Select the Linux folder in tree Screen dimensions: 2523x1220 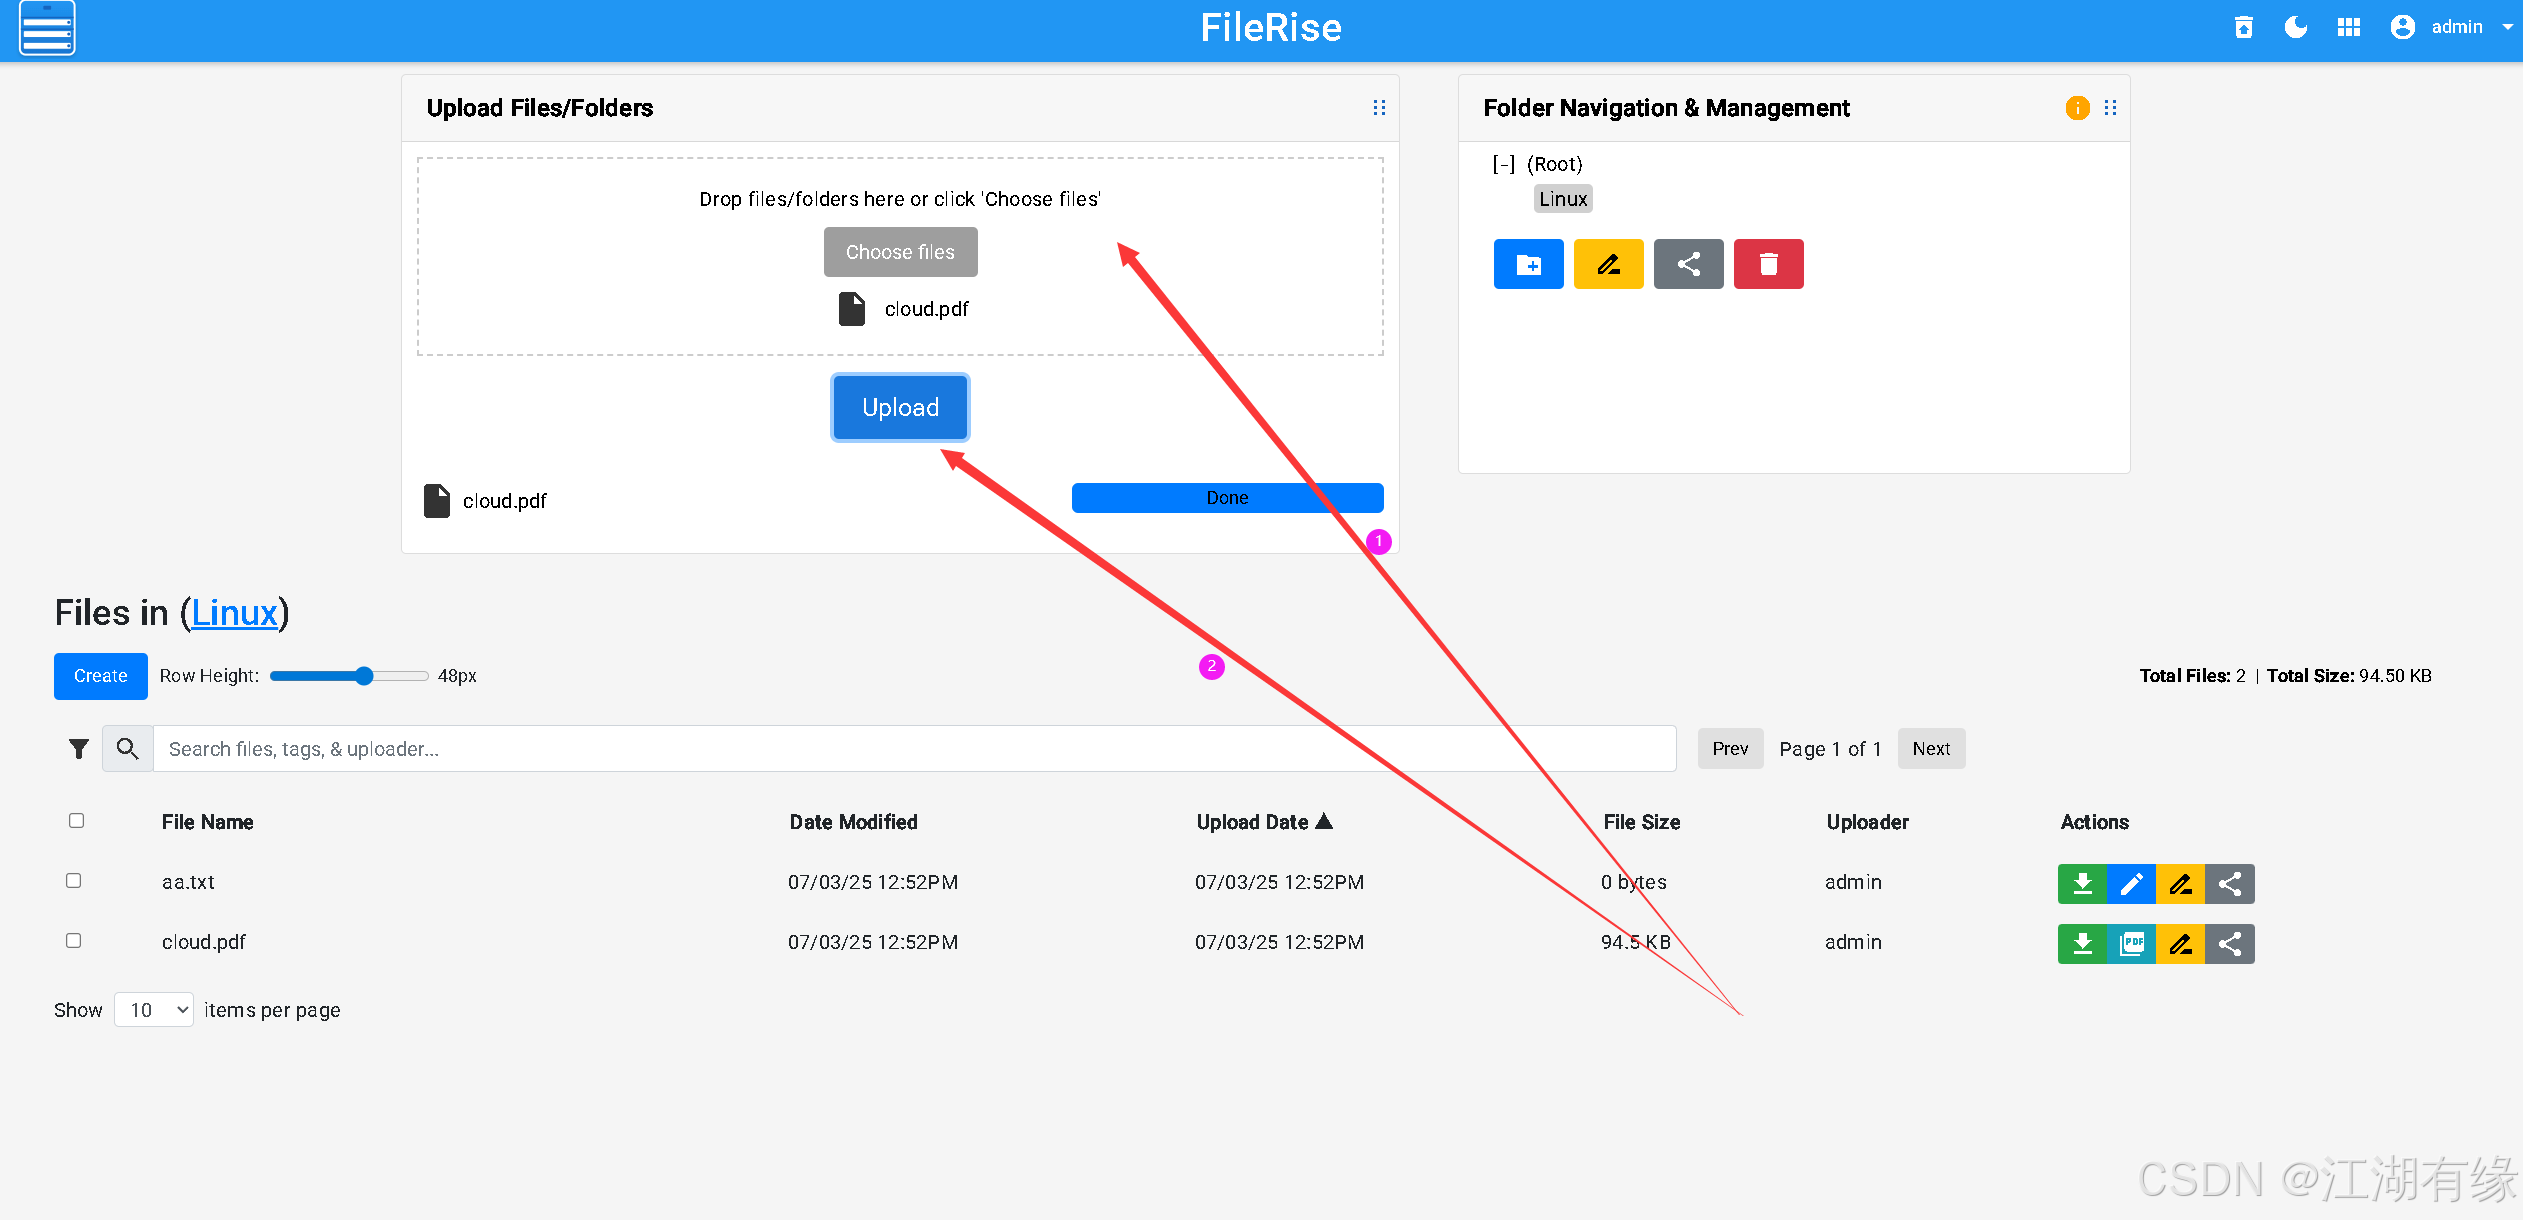pos(1563,199)
